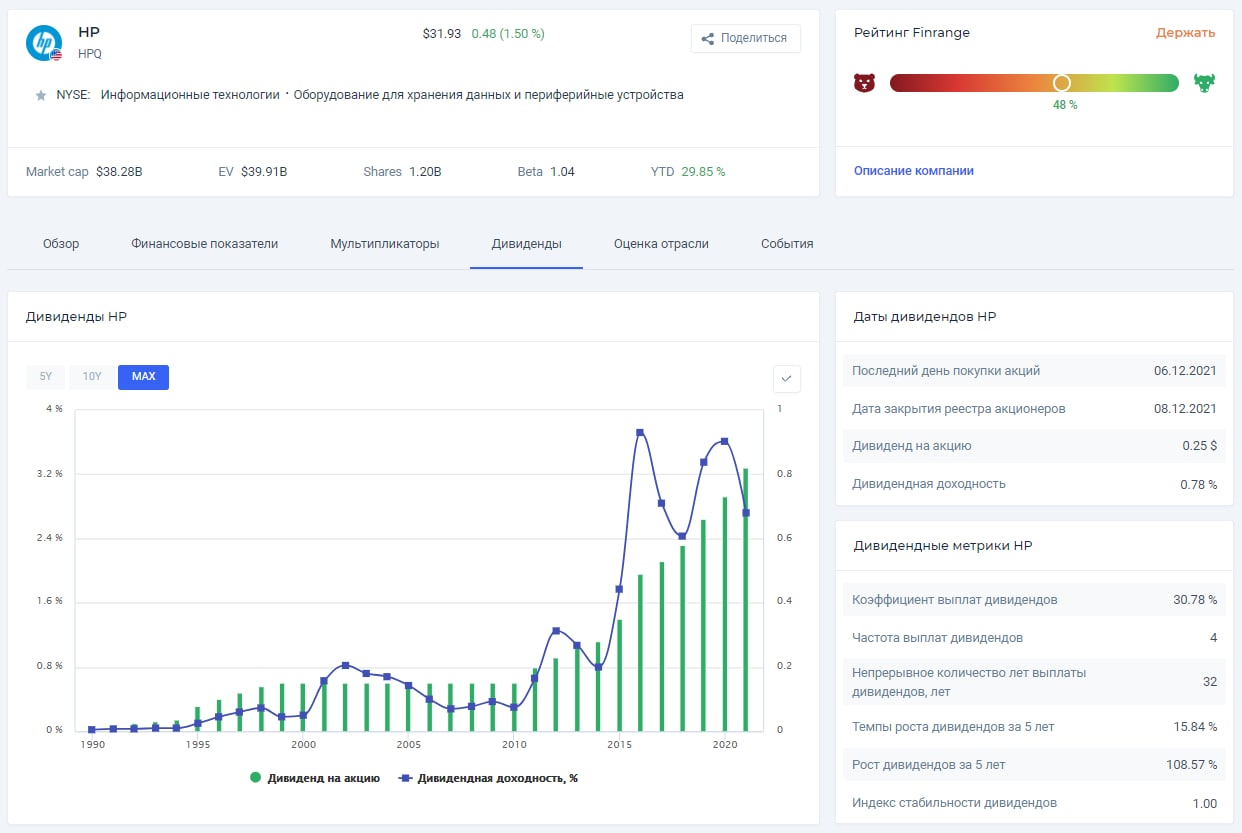Open the Обзор tab
This screenshot has width=1242, height=833.
pyautogui.click(x=61, y=244)
